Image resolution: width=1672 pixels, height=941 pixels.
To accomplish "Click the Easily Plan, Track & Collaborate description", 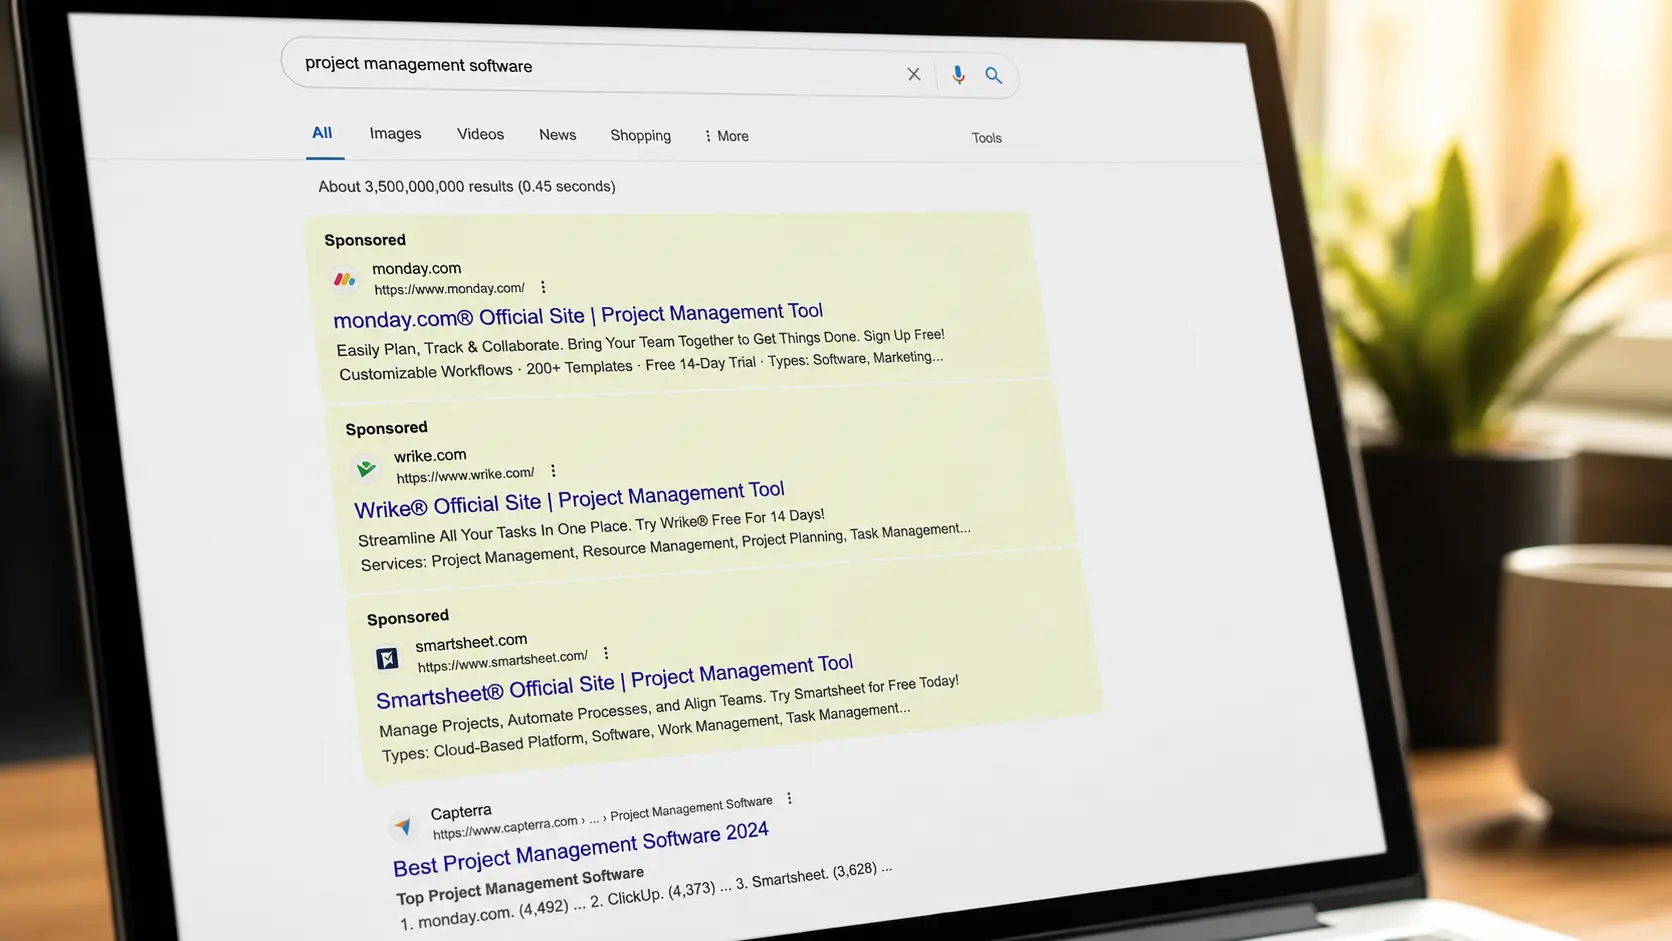I will pyautogui.click(x=640, y=342).
